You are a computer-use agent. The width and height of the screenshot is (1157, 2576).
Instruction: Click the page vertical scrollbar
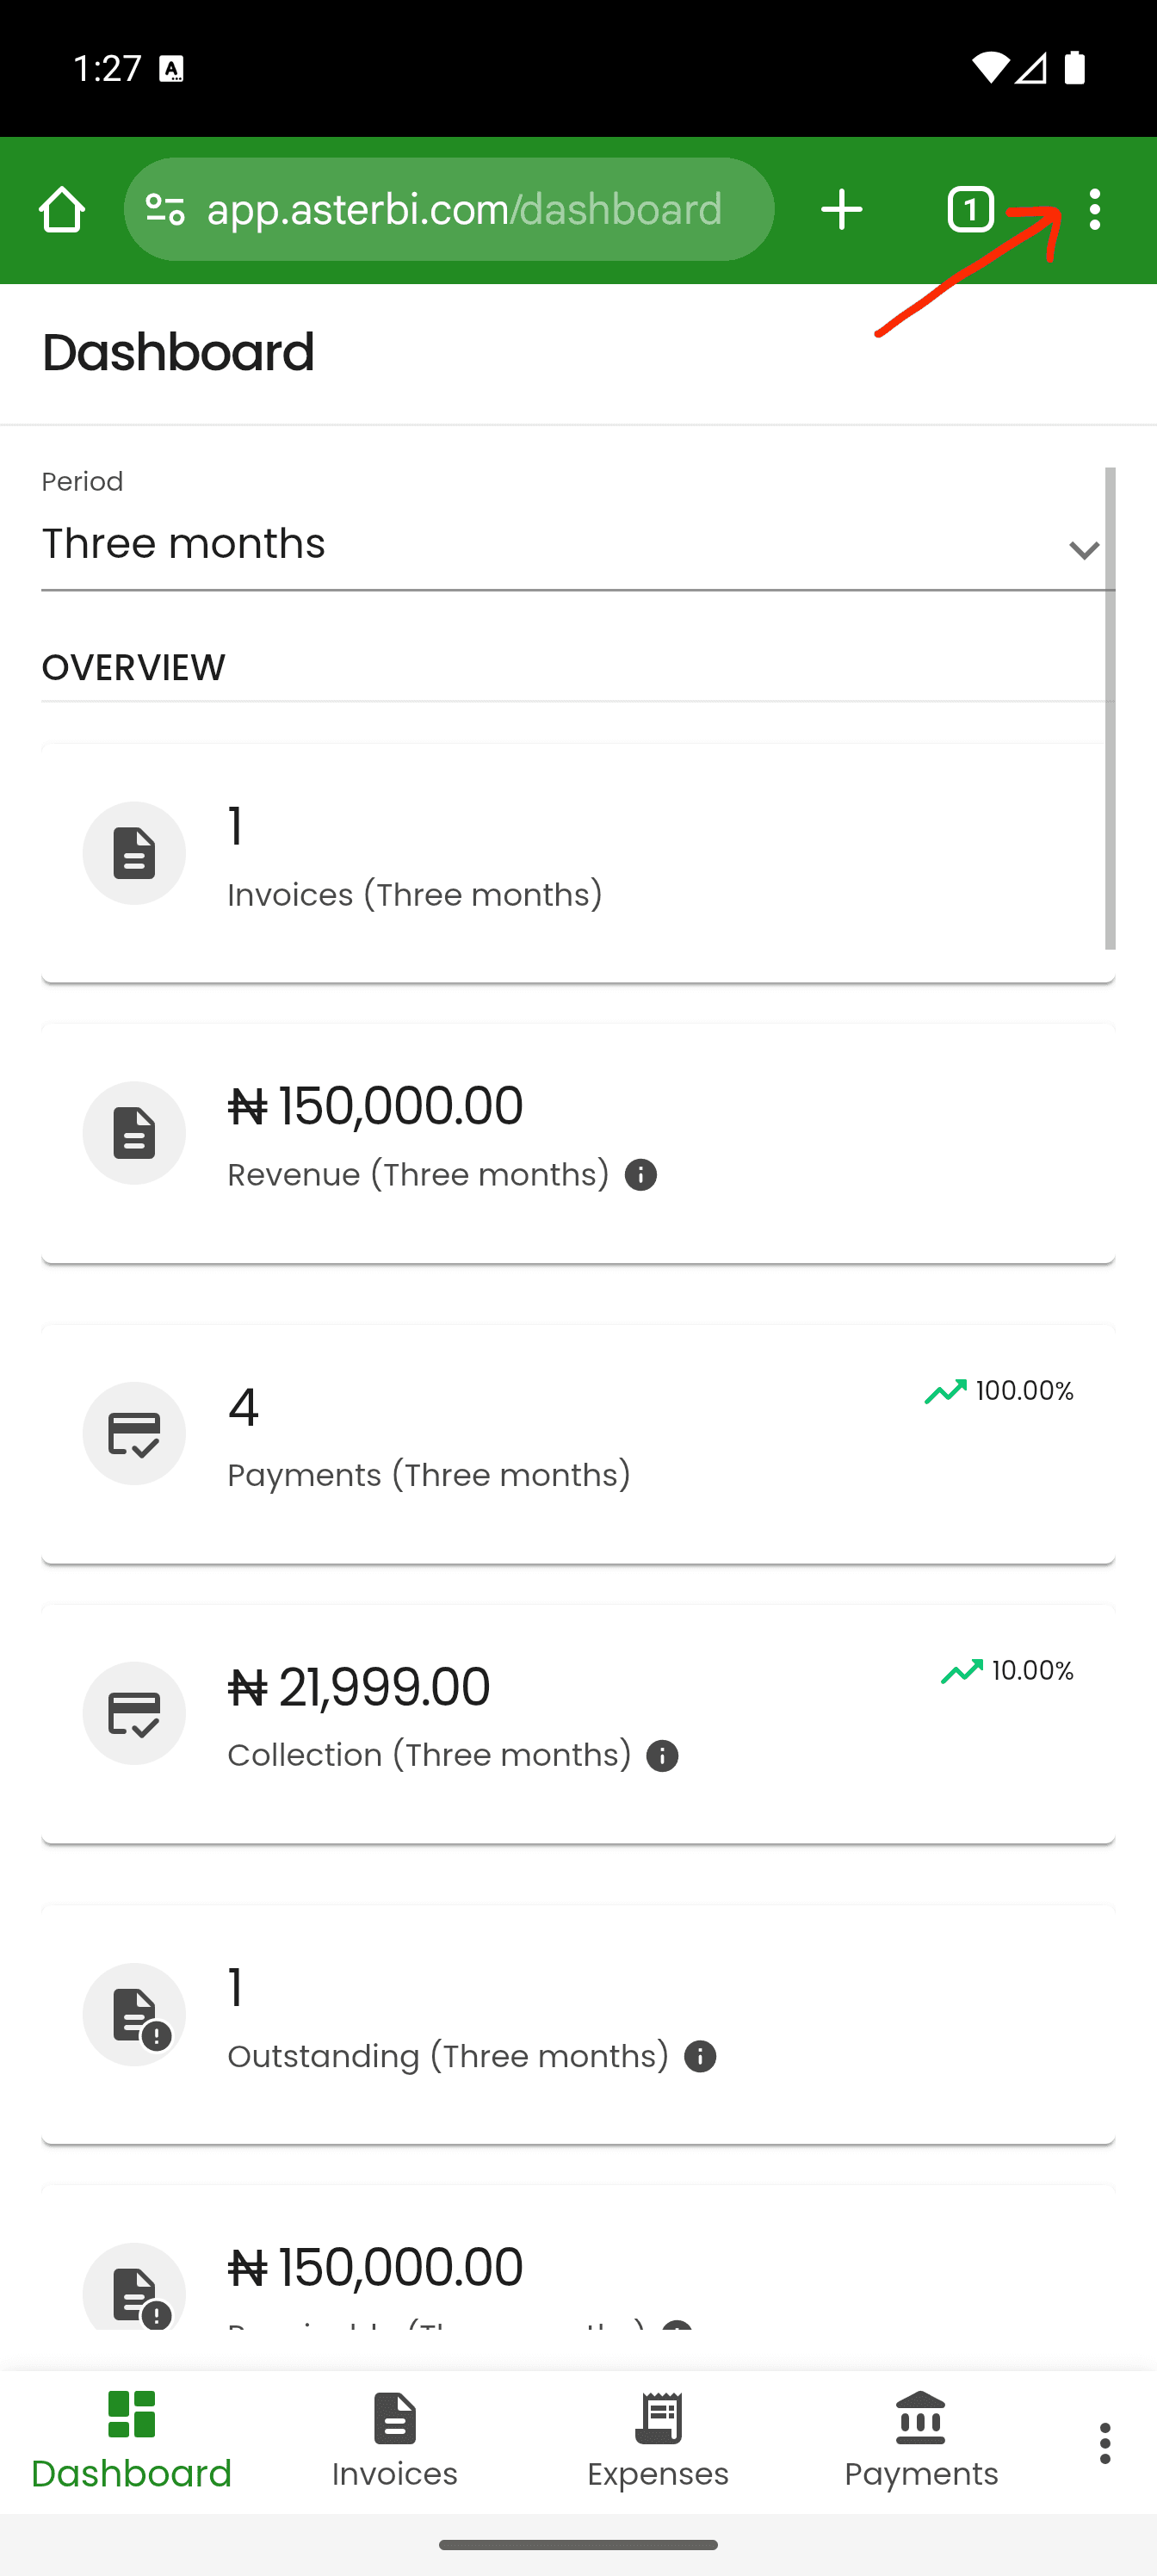(x=1110, y=708)
